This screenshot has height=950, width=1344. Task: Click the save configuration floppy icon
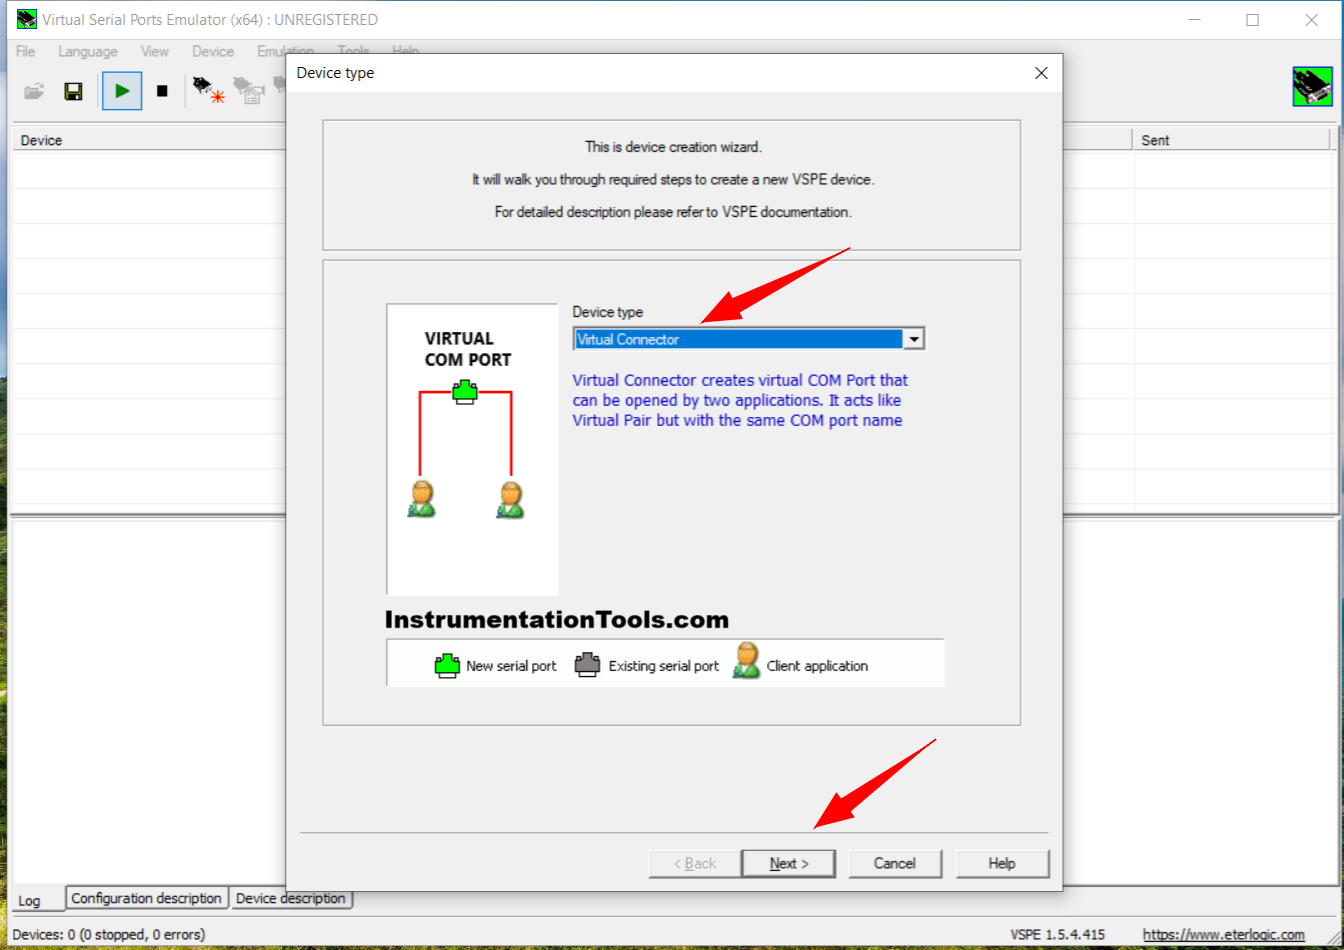73,91
